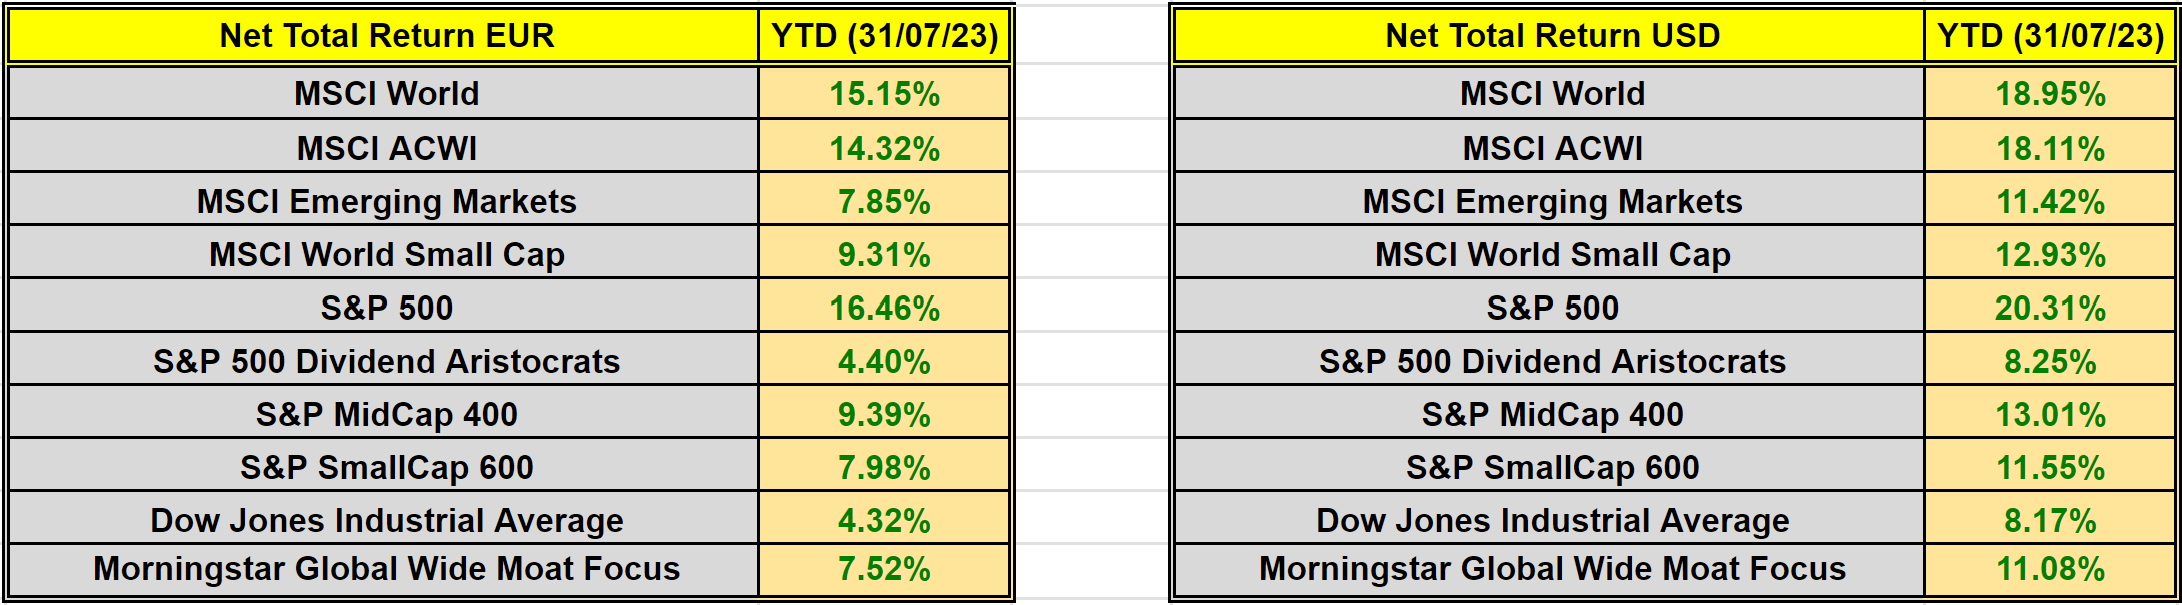Click the Net Total Return EUR header

click(386, 36)
